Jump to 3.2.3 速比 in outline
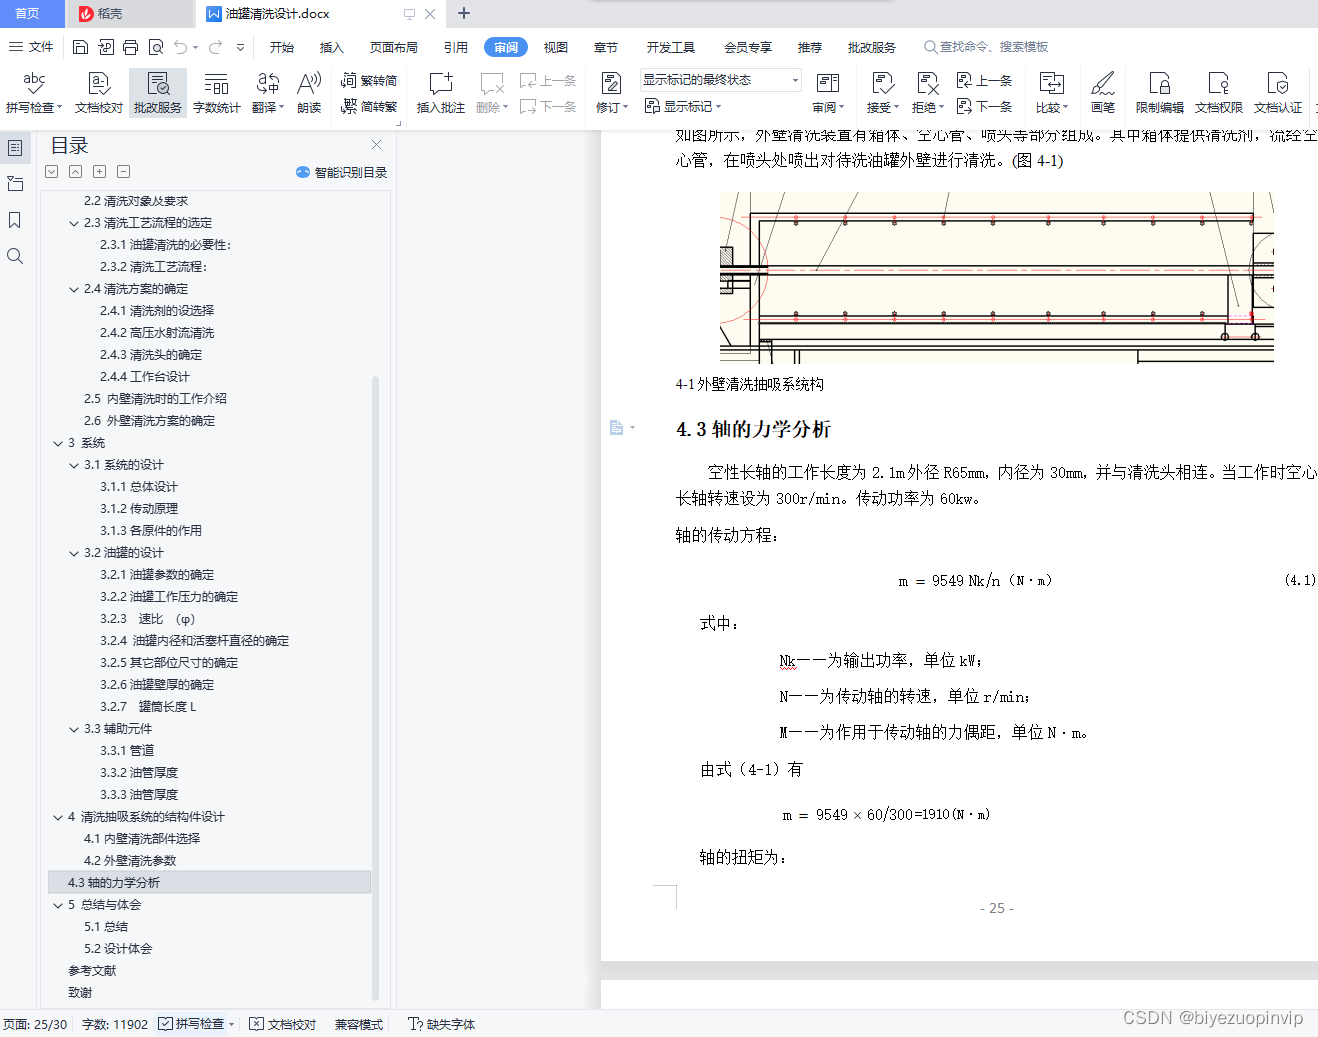This screenshot has width=1318, height=1037. pos(148,619)
